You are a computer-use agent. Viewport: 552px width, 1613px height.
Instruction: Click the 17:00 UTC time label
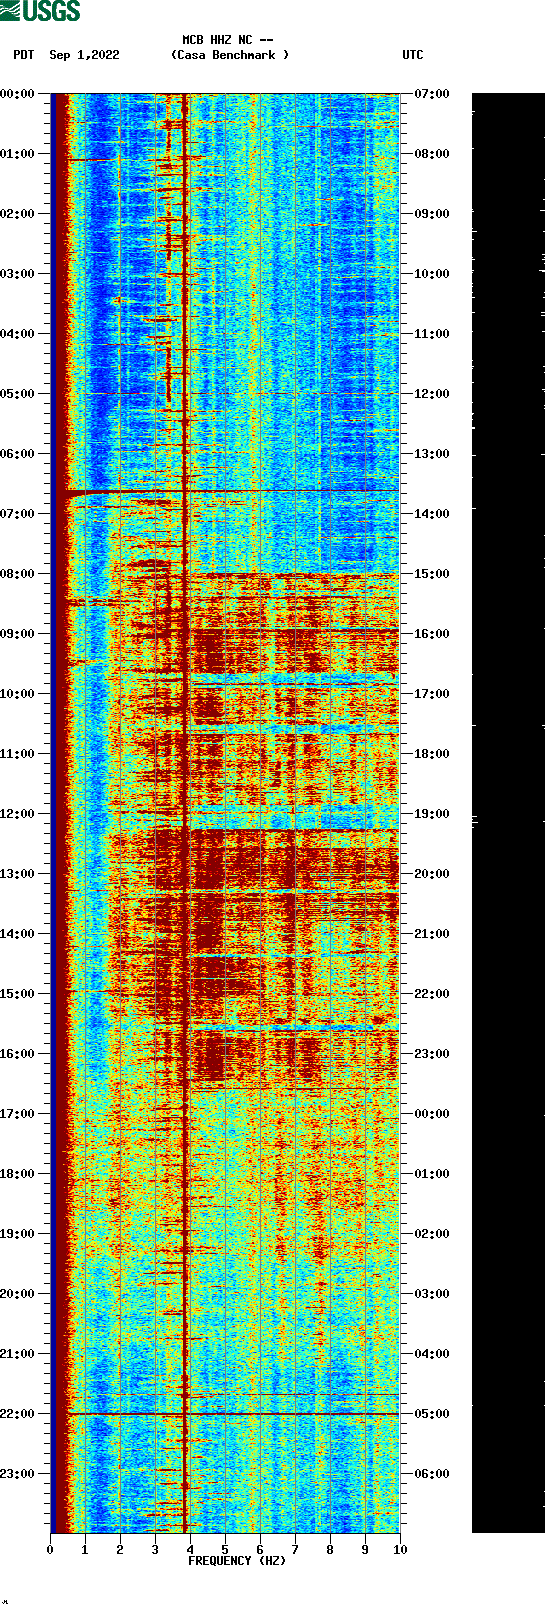coord(432,694)
